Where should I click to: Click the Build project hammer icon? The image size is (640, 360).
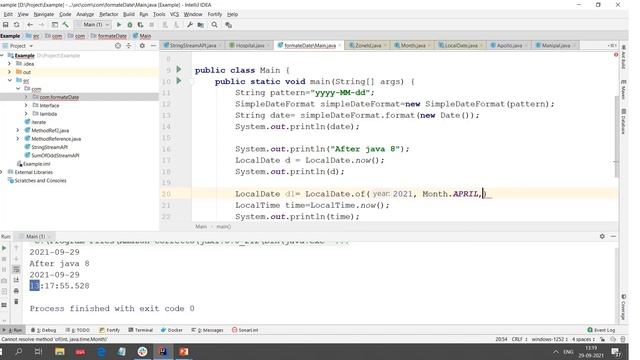click(66, 25)
